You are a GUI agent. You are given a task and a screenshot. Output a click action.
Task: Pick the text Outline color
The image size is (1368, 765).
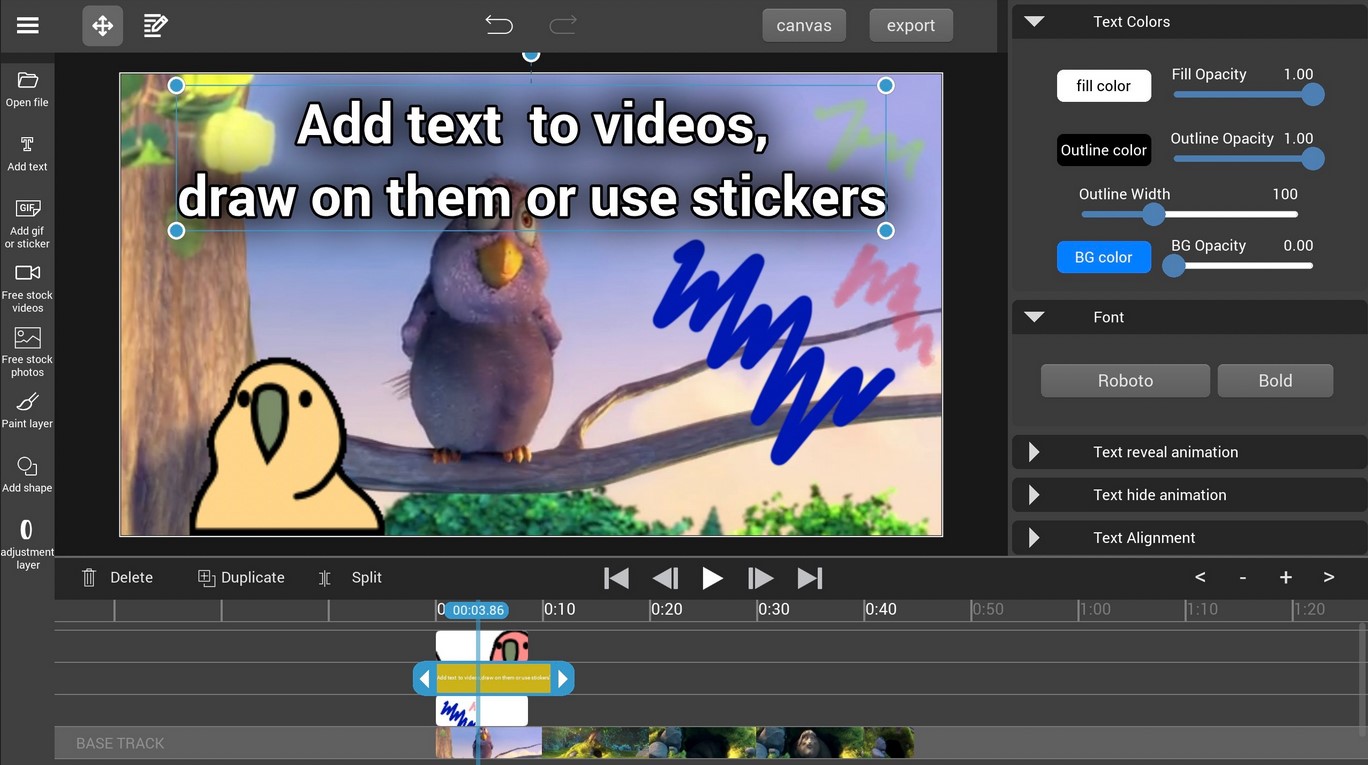tap(1104, 150)
